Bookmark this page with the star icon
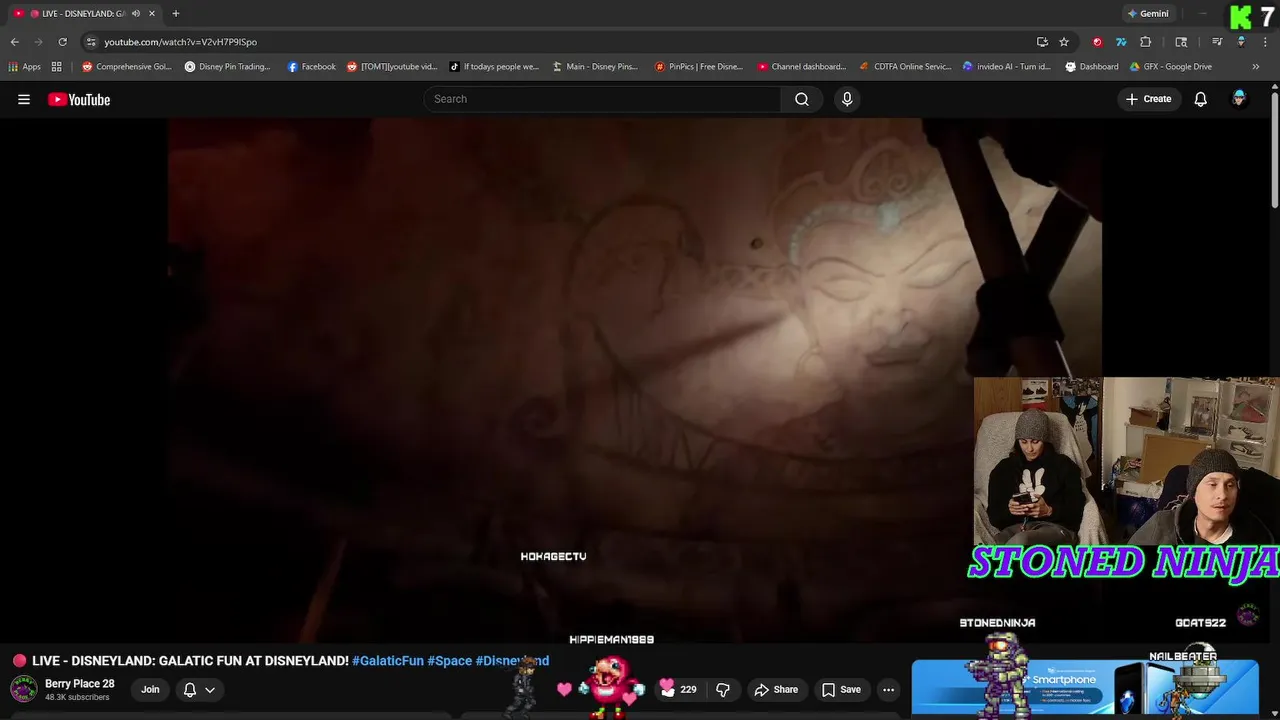 [1064, 42]
